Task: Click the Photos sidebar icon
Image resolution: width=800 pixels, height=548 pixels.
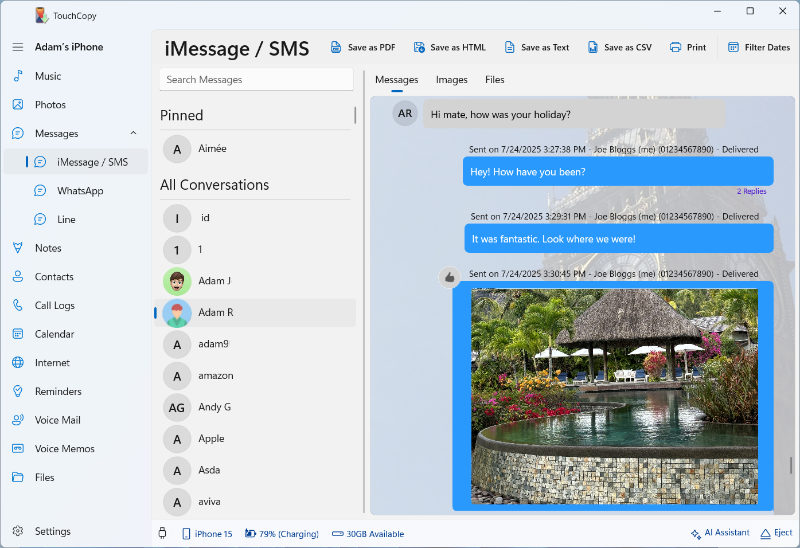Action: 18,105
